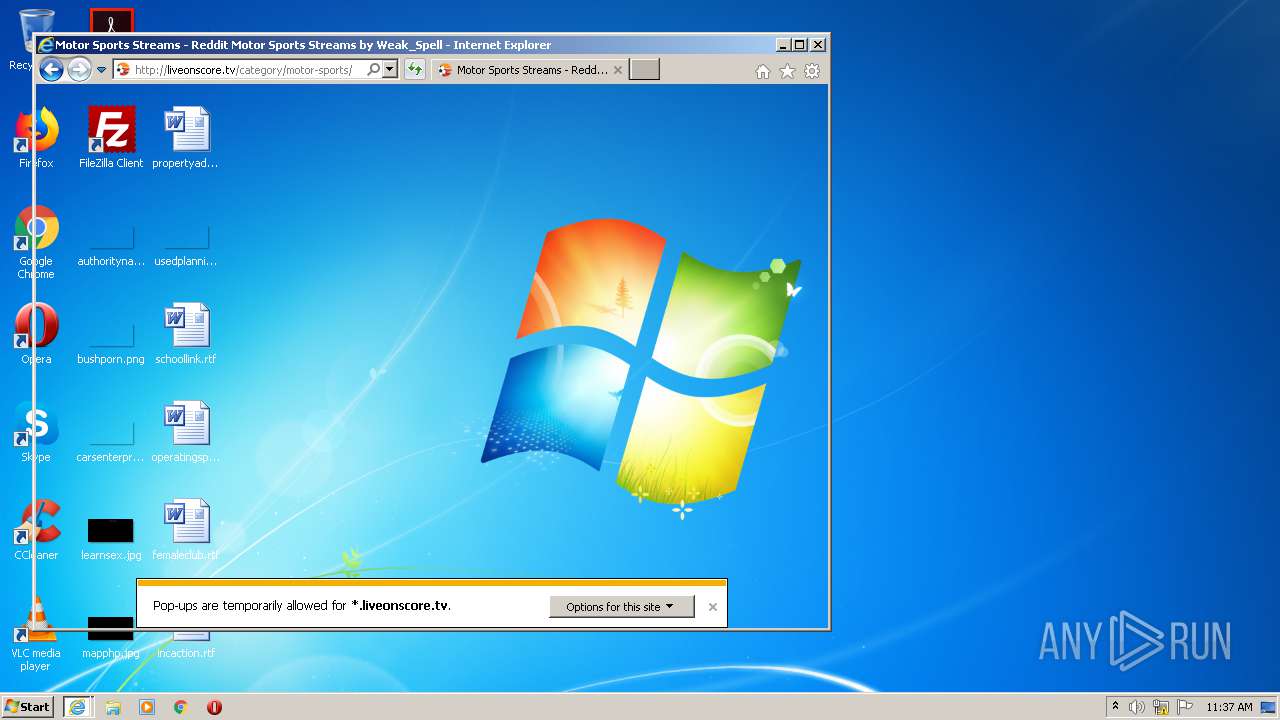This screenshot has height=720, width=1280.
Task: Launch Google Chrome from the taskbar
Action: click(x=181, y=707)
